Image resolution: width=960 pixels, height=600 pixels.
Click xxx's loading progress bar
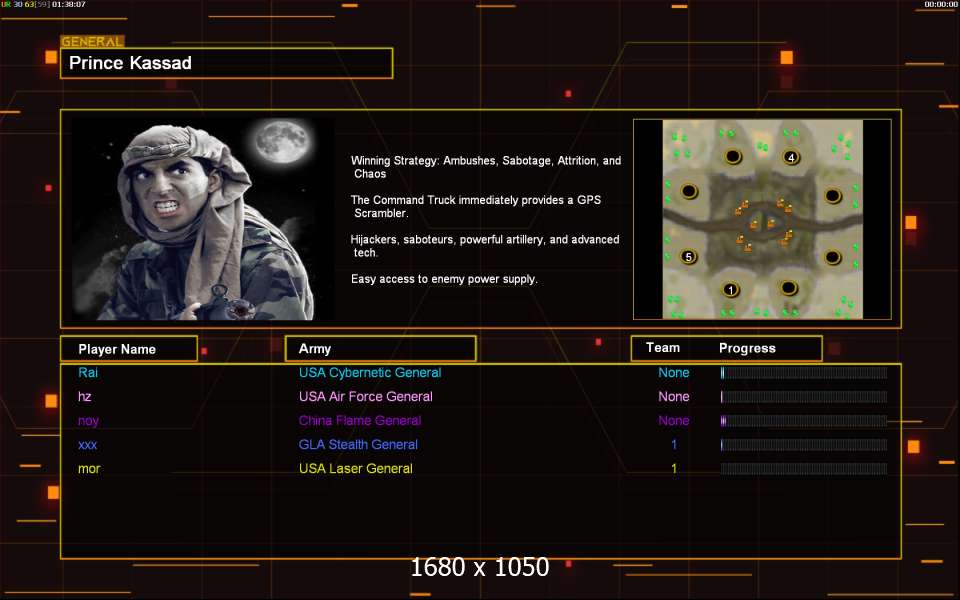[x=804, y=445]
